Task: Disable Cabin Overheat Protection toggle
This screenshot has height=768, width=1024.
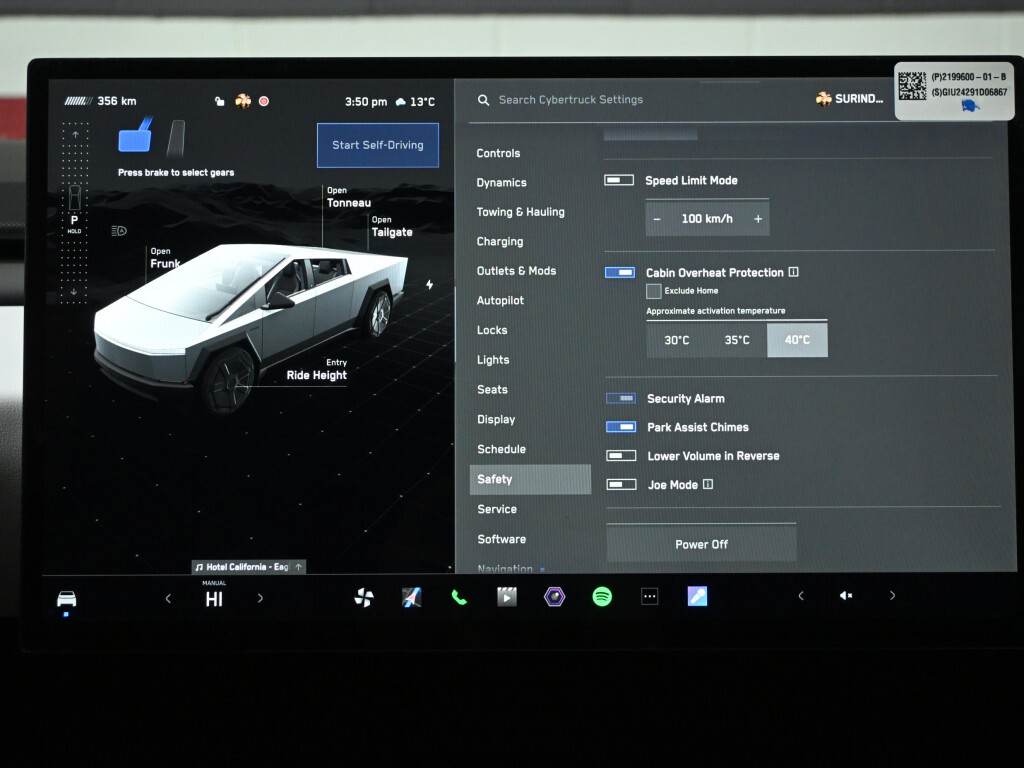Action: pyautogui.click(x=619, y=272)
